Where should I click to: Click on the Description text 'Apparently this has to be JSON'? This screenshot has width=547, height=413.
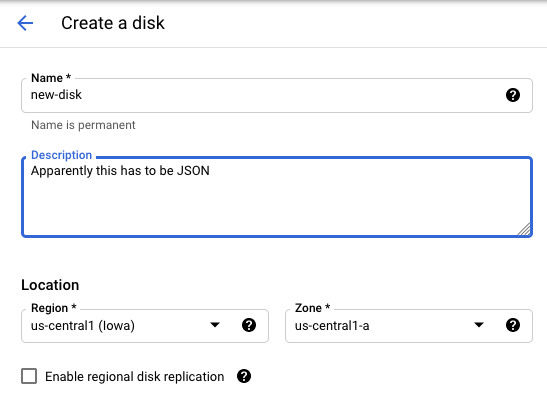[120, 171]
